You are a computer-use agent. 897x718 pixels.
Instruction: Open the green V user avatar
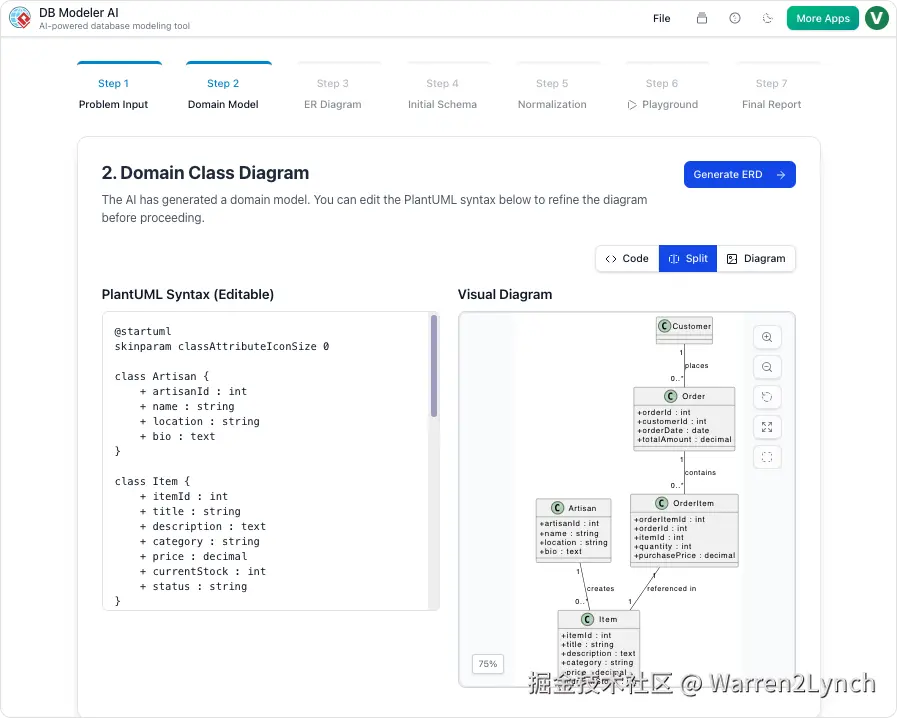[x=876, y=18]
